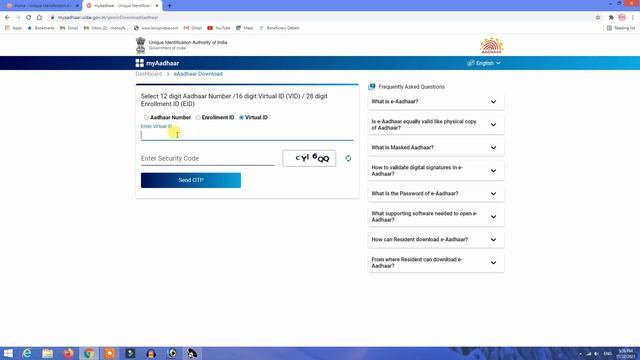Screen dimensions: 640x360
Task: Open the orange recorder app in taskbar
Action: pyautogui.click(x=110, y=353)
